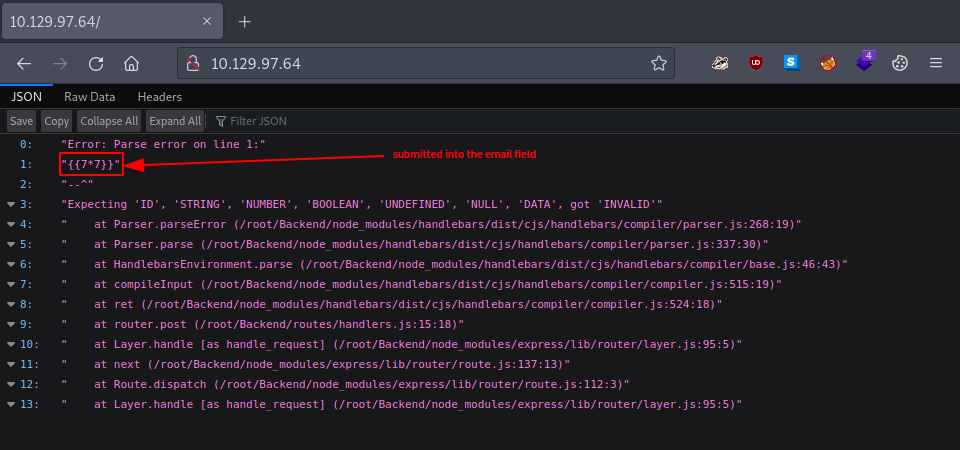Open a new browser tab
960x450 pixels.
244,21
